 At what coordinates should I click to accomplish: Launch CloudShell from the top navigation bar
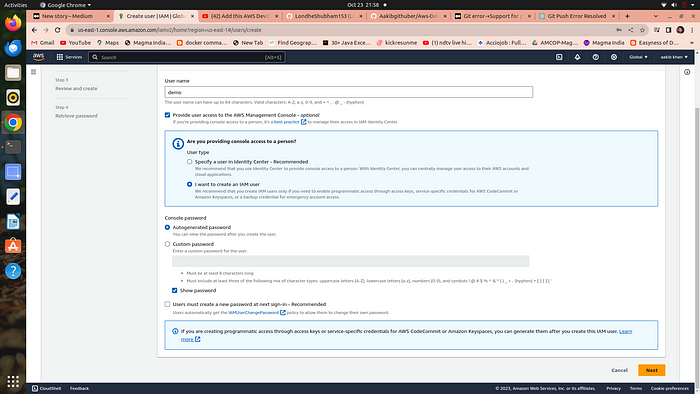tap(559, 57)
